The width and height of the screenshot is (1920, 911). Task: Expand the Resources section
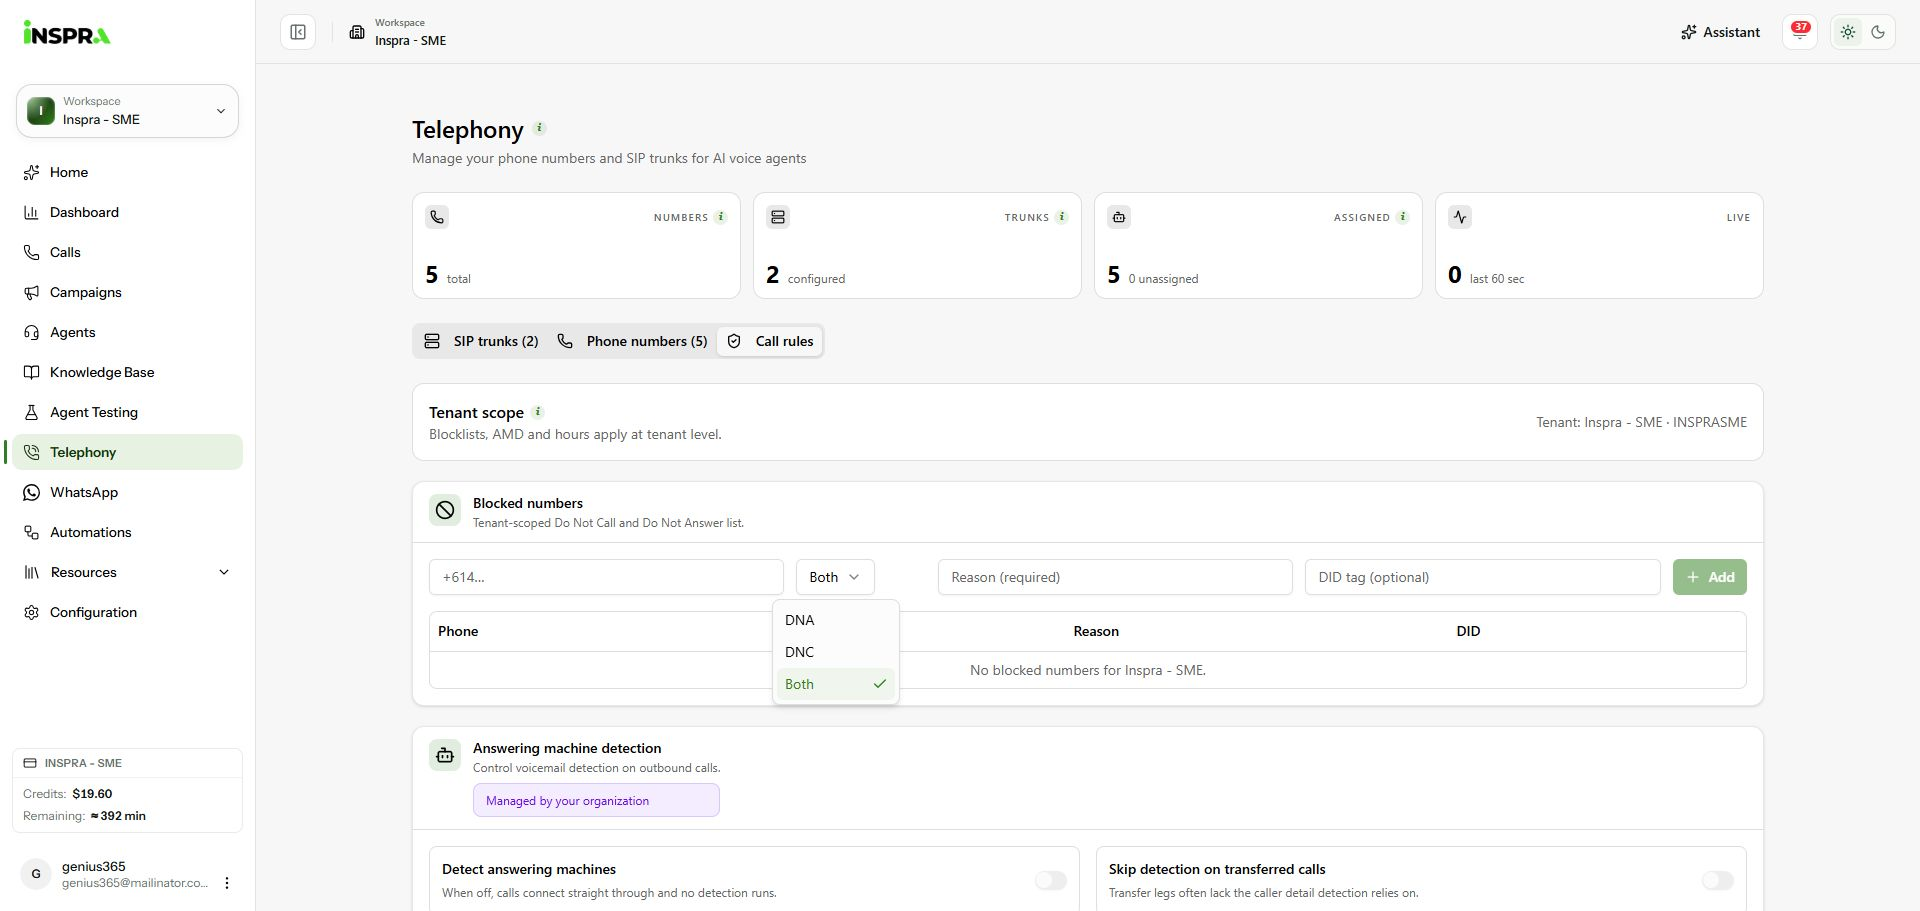(x=127, y=572)
